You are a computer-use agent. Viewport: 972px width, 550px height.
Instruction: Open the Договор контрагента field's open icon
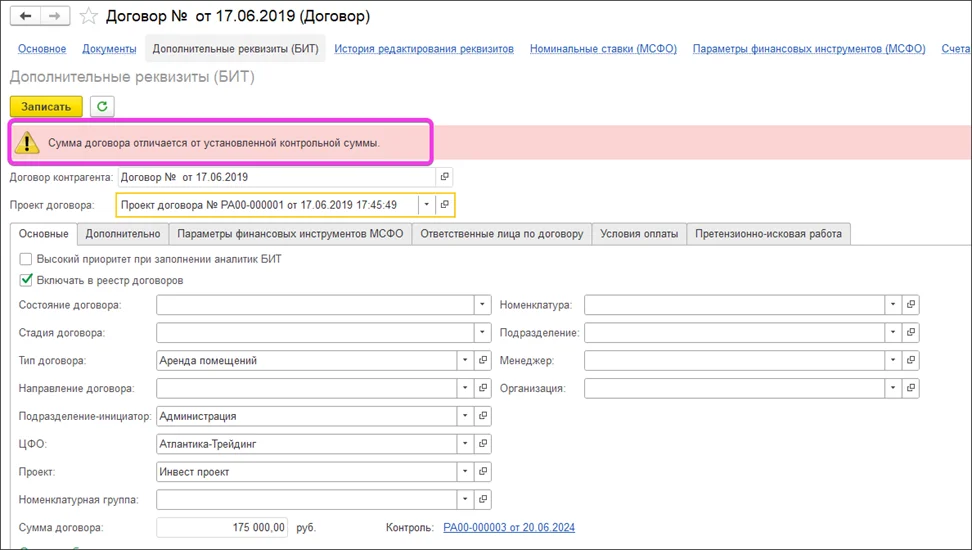tap(445, 177)
